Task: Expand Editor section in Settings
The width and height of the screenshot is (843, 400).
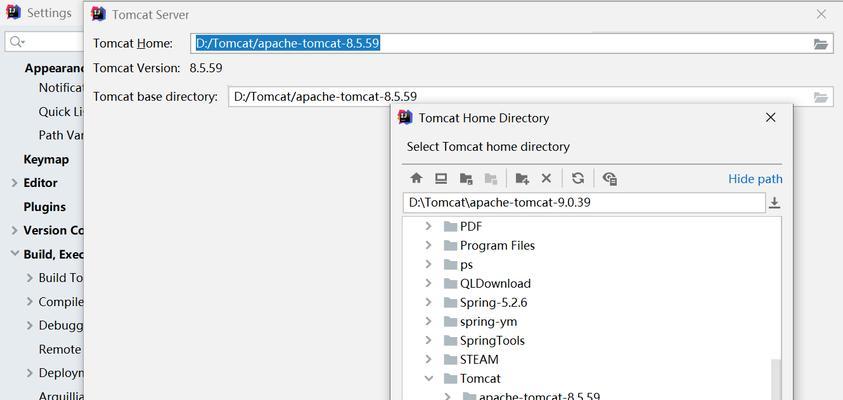Action: coord(15,183)
